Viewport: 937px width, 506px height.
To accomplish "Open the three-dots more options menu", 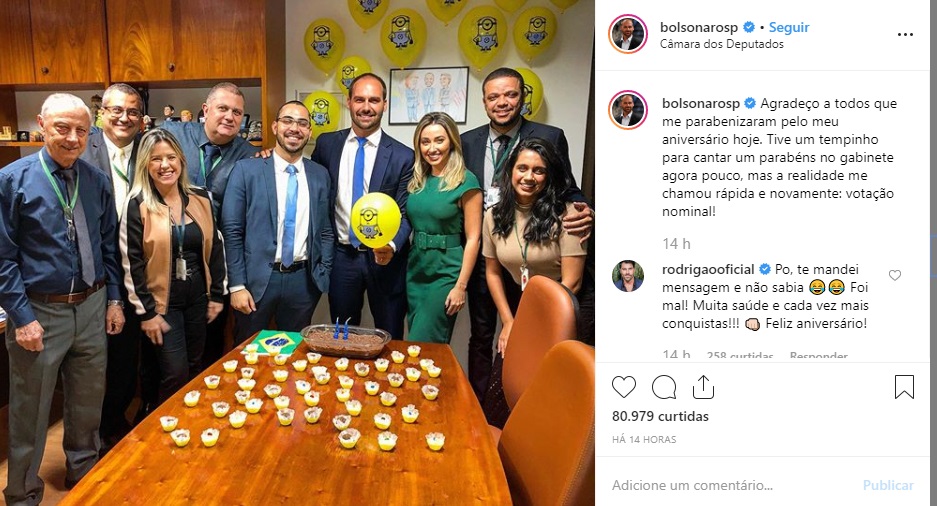I will 905,35.
